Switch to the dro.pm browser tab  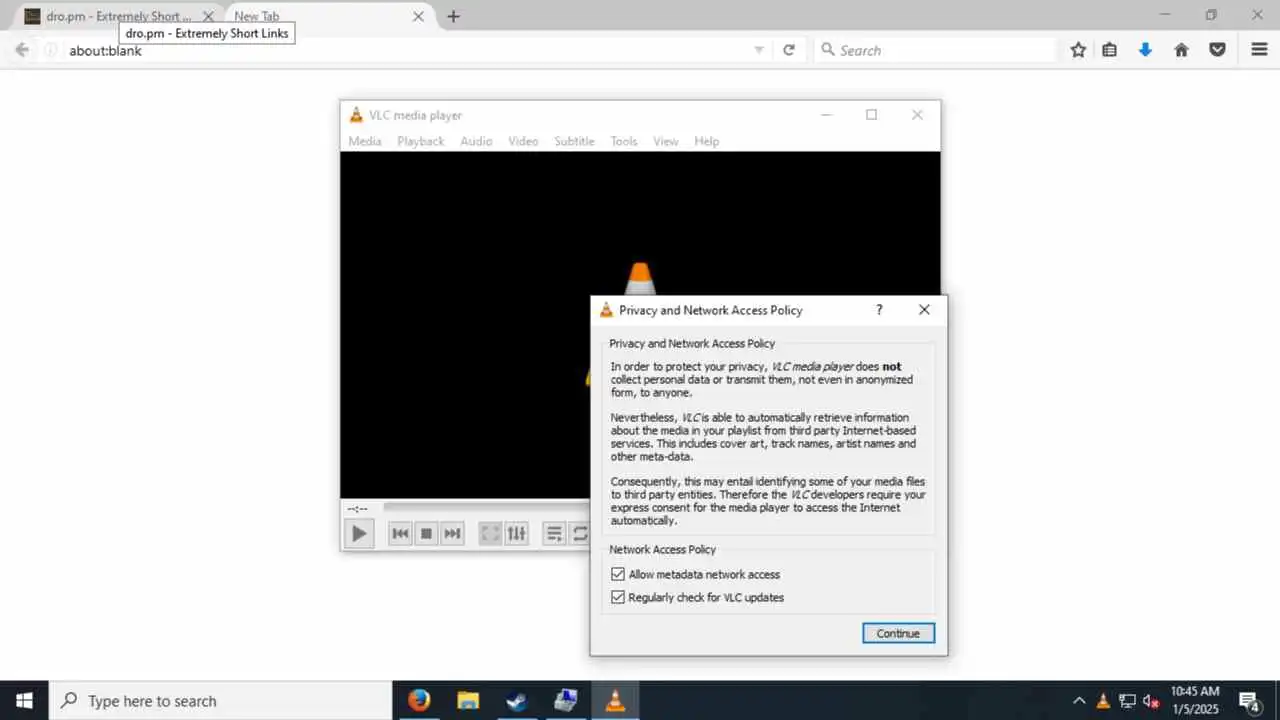pyautogui.click(x=119, y=16)
